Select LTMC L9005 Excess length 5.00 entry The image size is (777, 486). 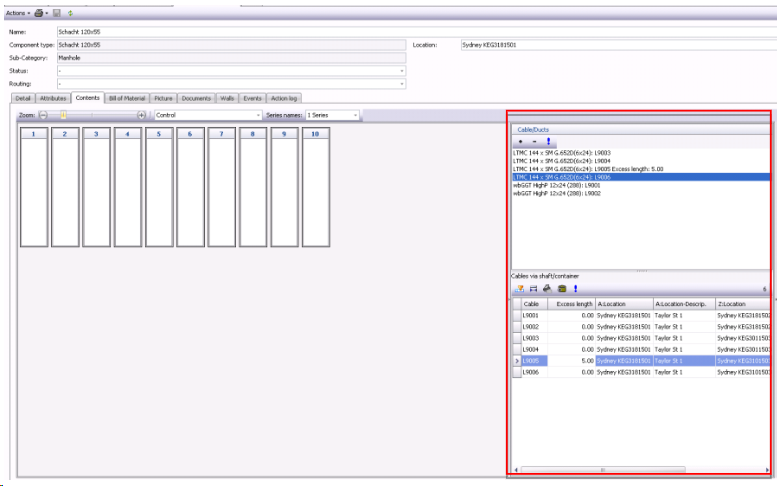point(588,169)
